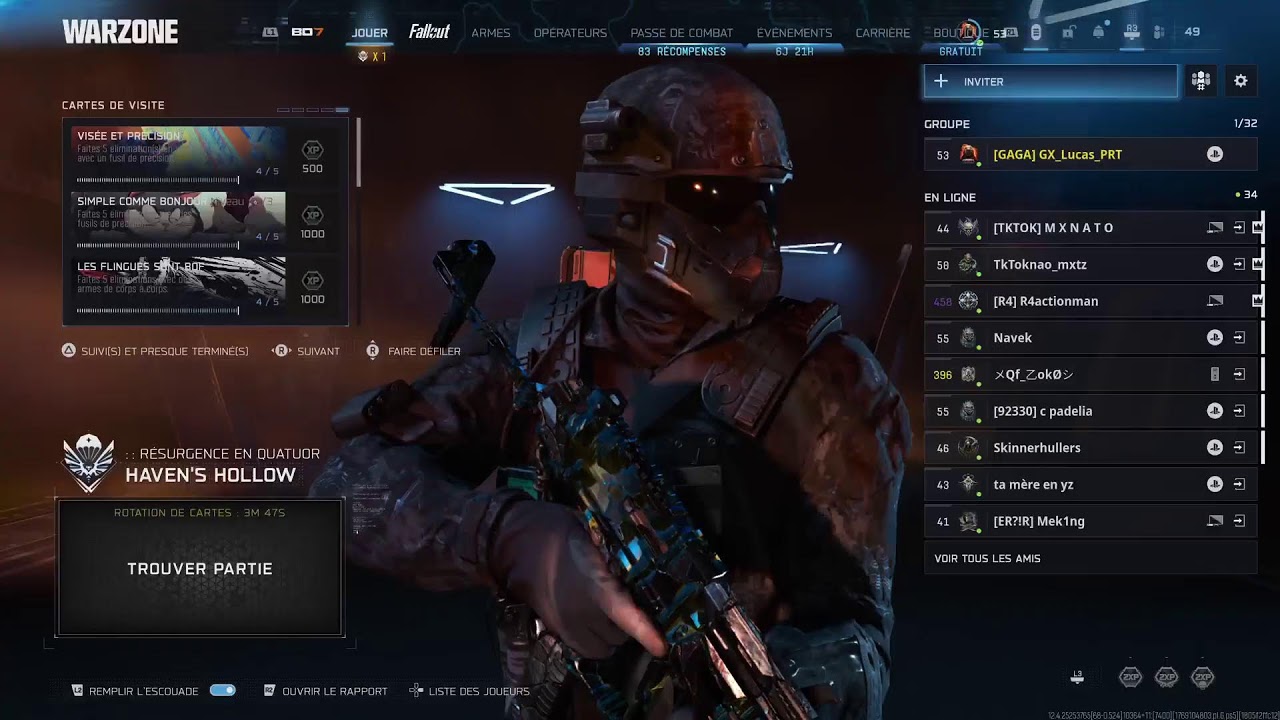Open the top-bar hamburger menu icon
The image size is (1280, 720).
coord(1036,32)
